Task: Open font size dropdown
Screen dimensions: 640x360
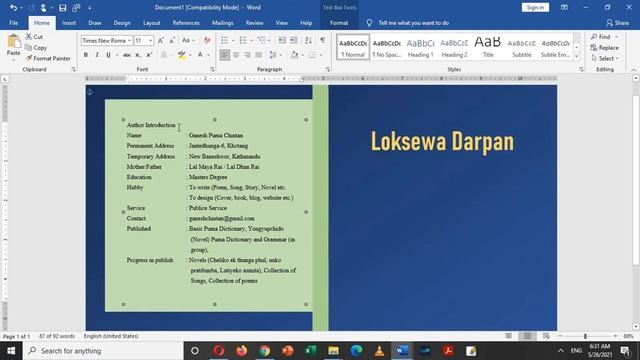Action: click(151, 40)
